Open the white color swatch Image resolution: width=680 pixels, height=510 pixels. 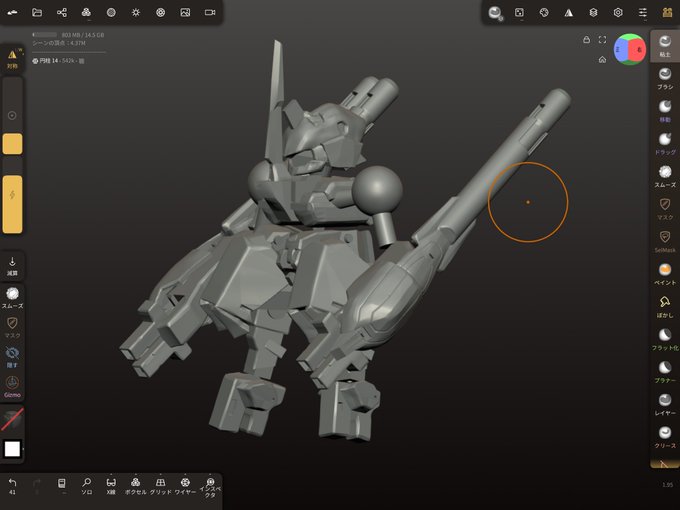[x=12, y=449]
